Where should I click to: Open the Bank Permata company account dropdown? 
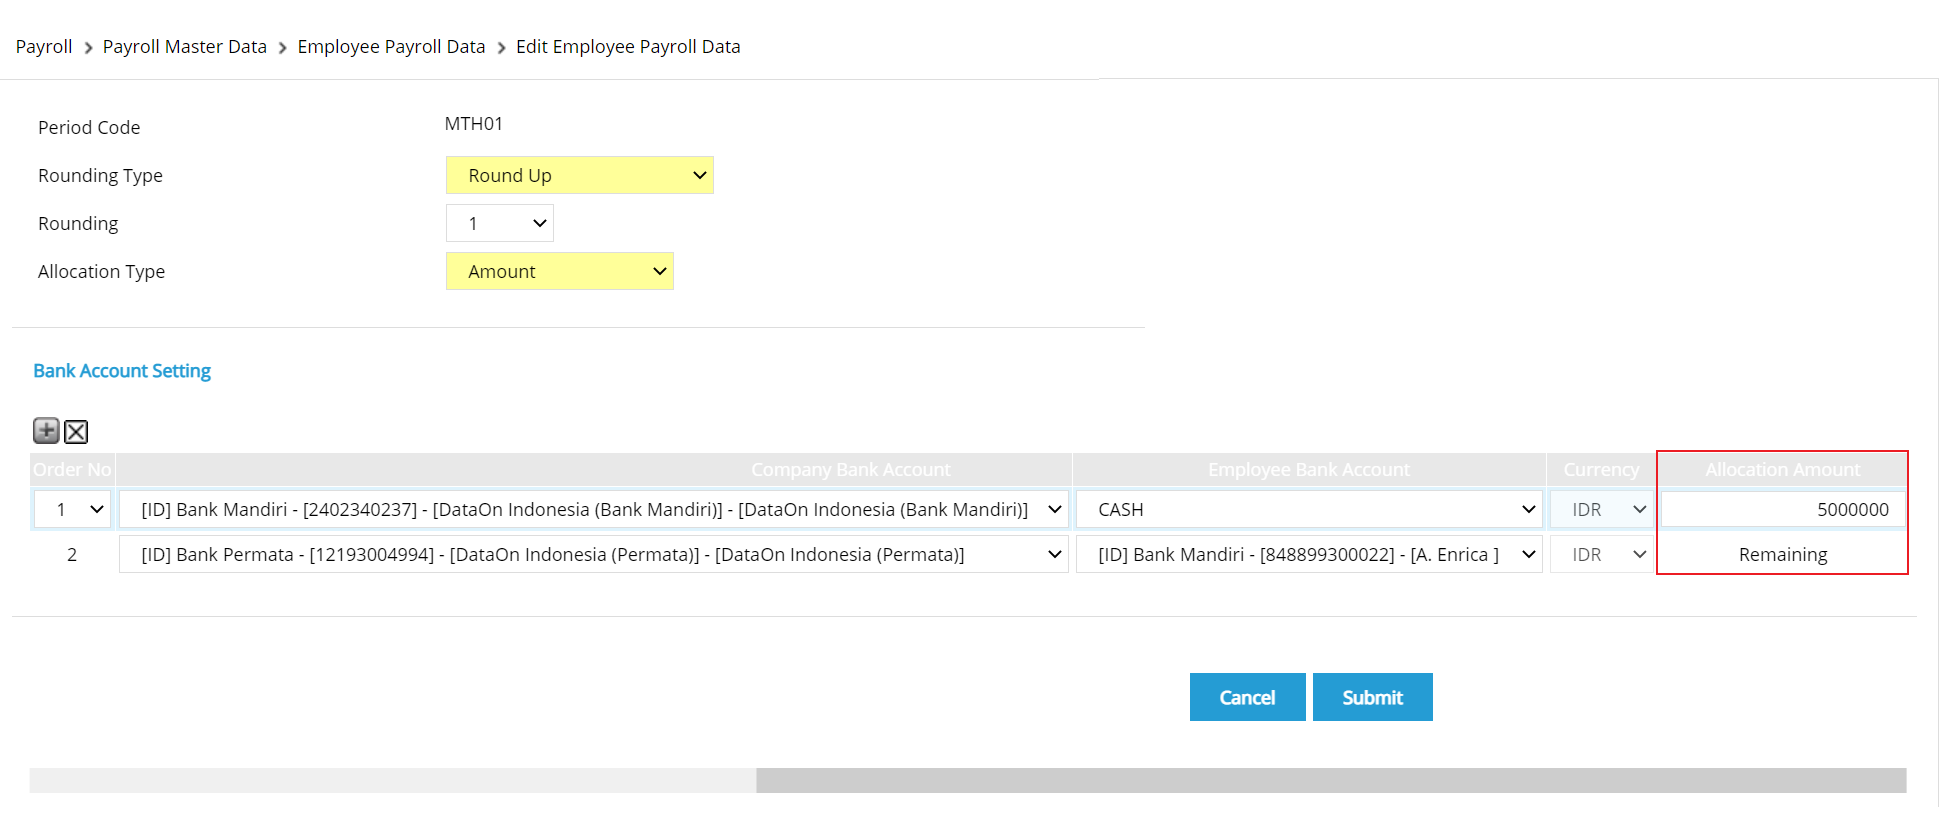coord(593,555)
